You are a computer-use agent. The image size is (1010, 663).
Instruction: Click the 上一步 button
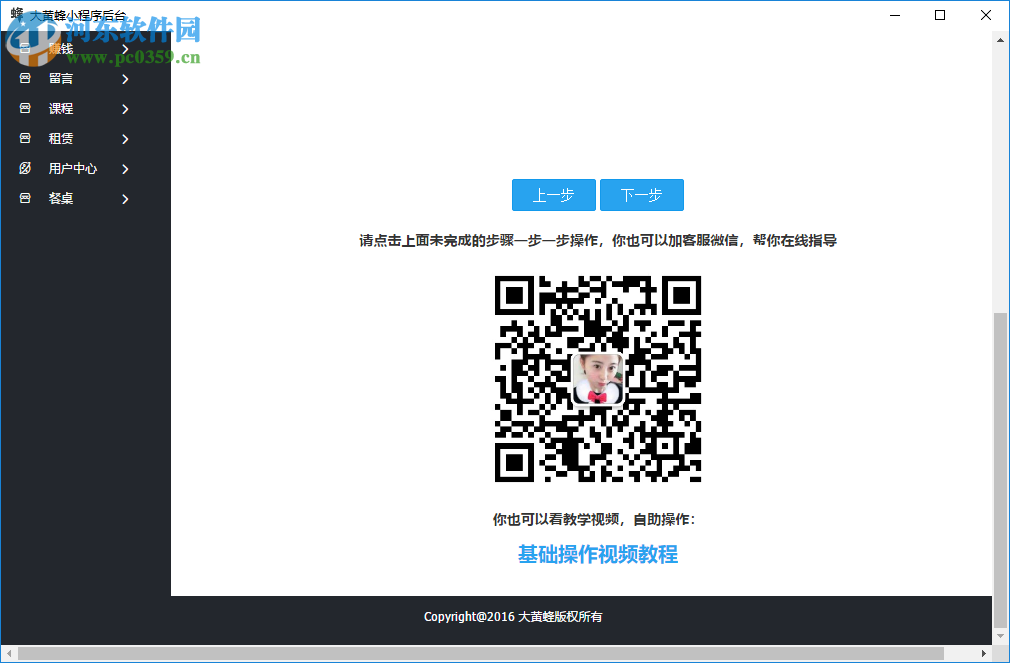coord(553,195)
